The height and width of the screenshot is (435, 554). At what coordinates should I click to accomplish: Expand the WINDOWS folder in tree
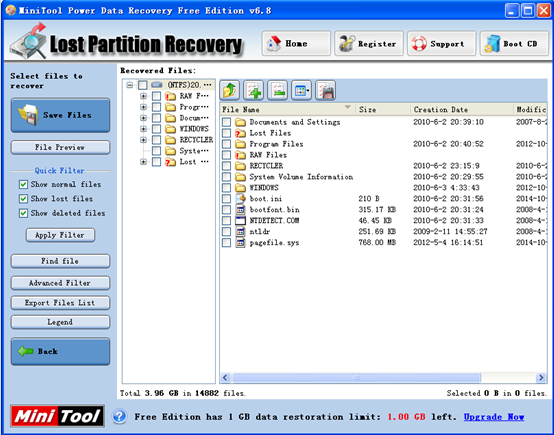(143, 129)
